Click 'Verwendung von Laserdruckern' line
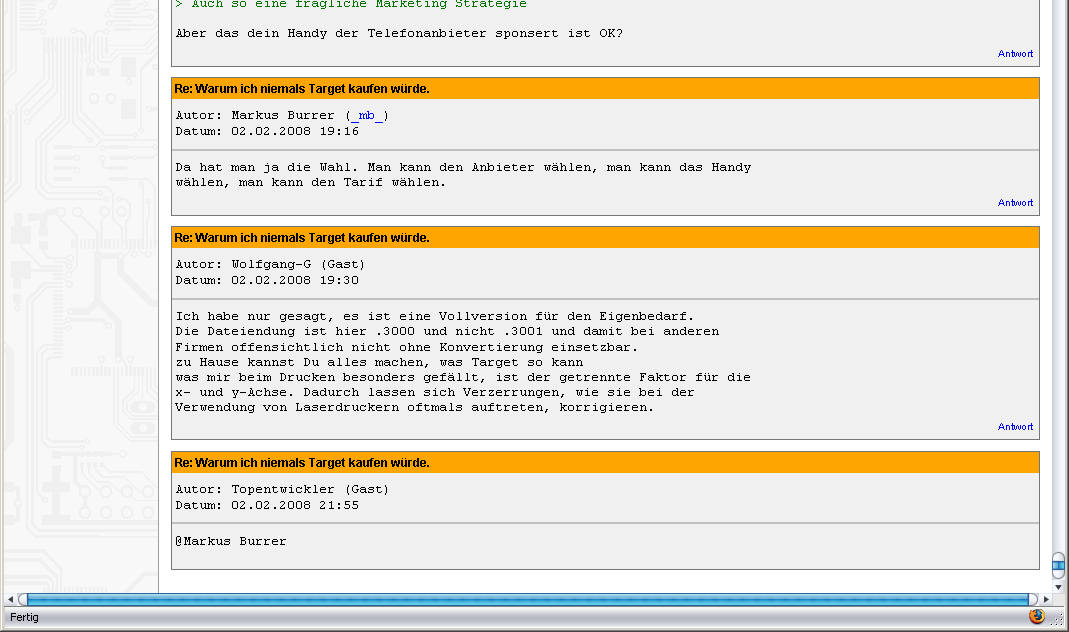 [x=415, y=408]
